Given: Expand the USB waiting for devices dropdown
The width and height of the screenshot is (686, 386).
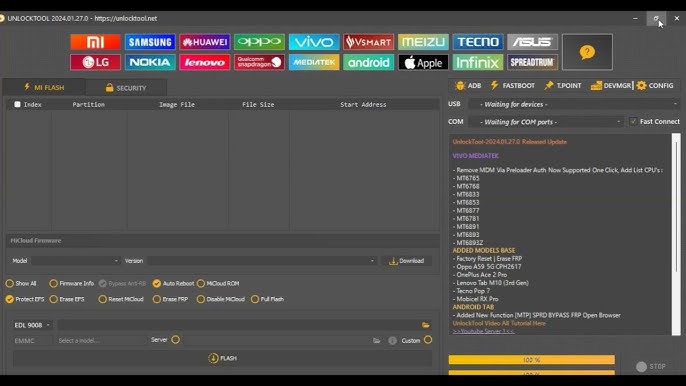Looking at the screenshot, I should 574,104.
